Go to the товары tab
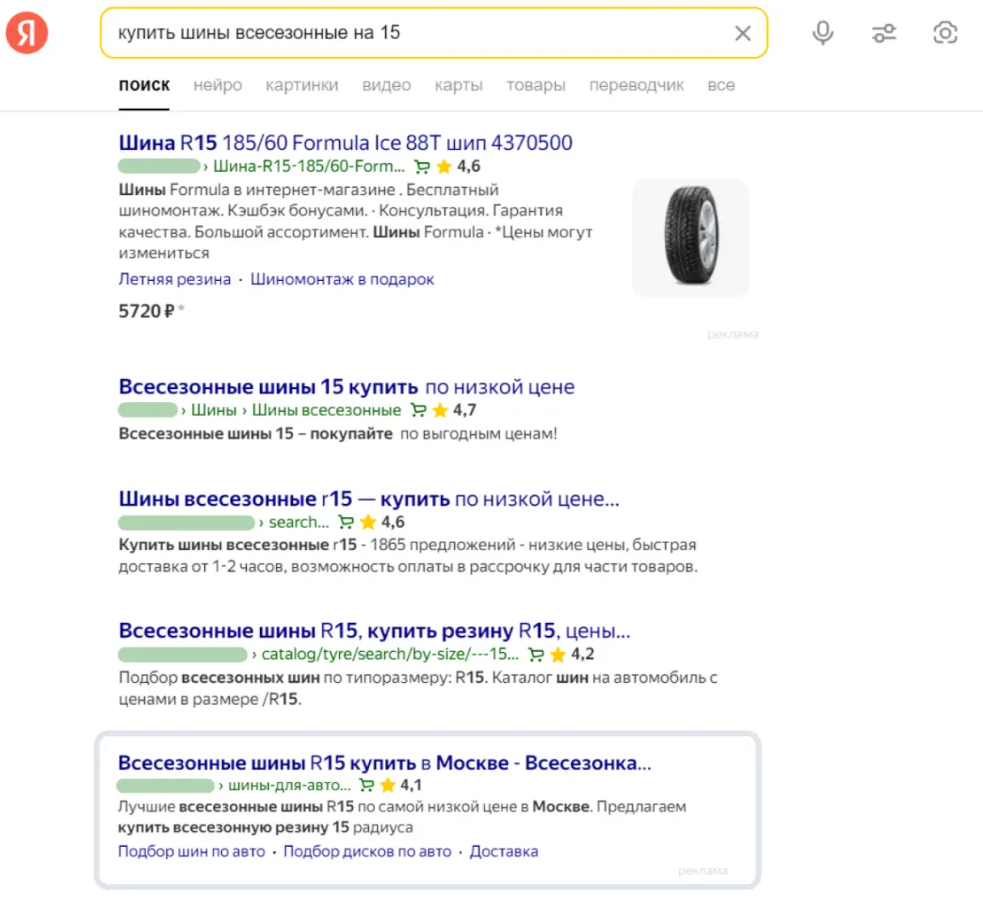983x905 pixels. pos(536,85)
